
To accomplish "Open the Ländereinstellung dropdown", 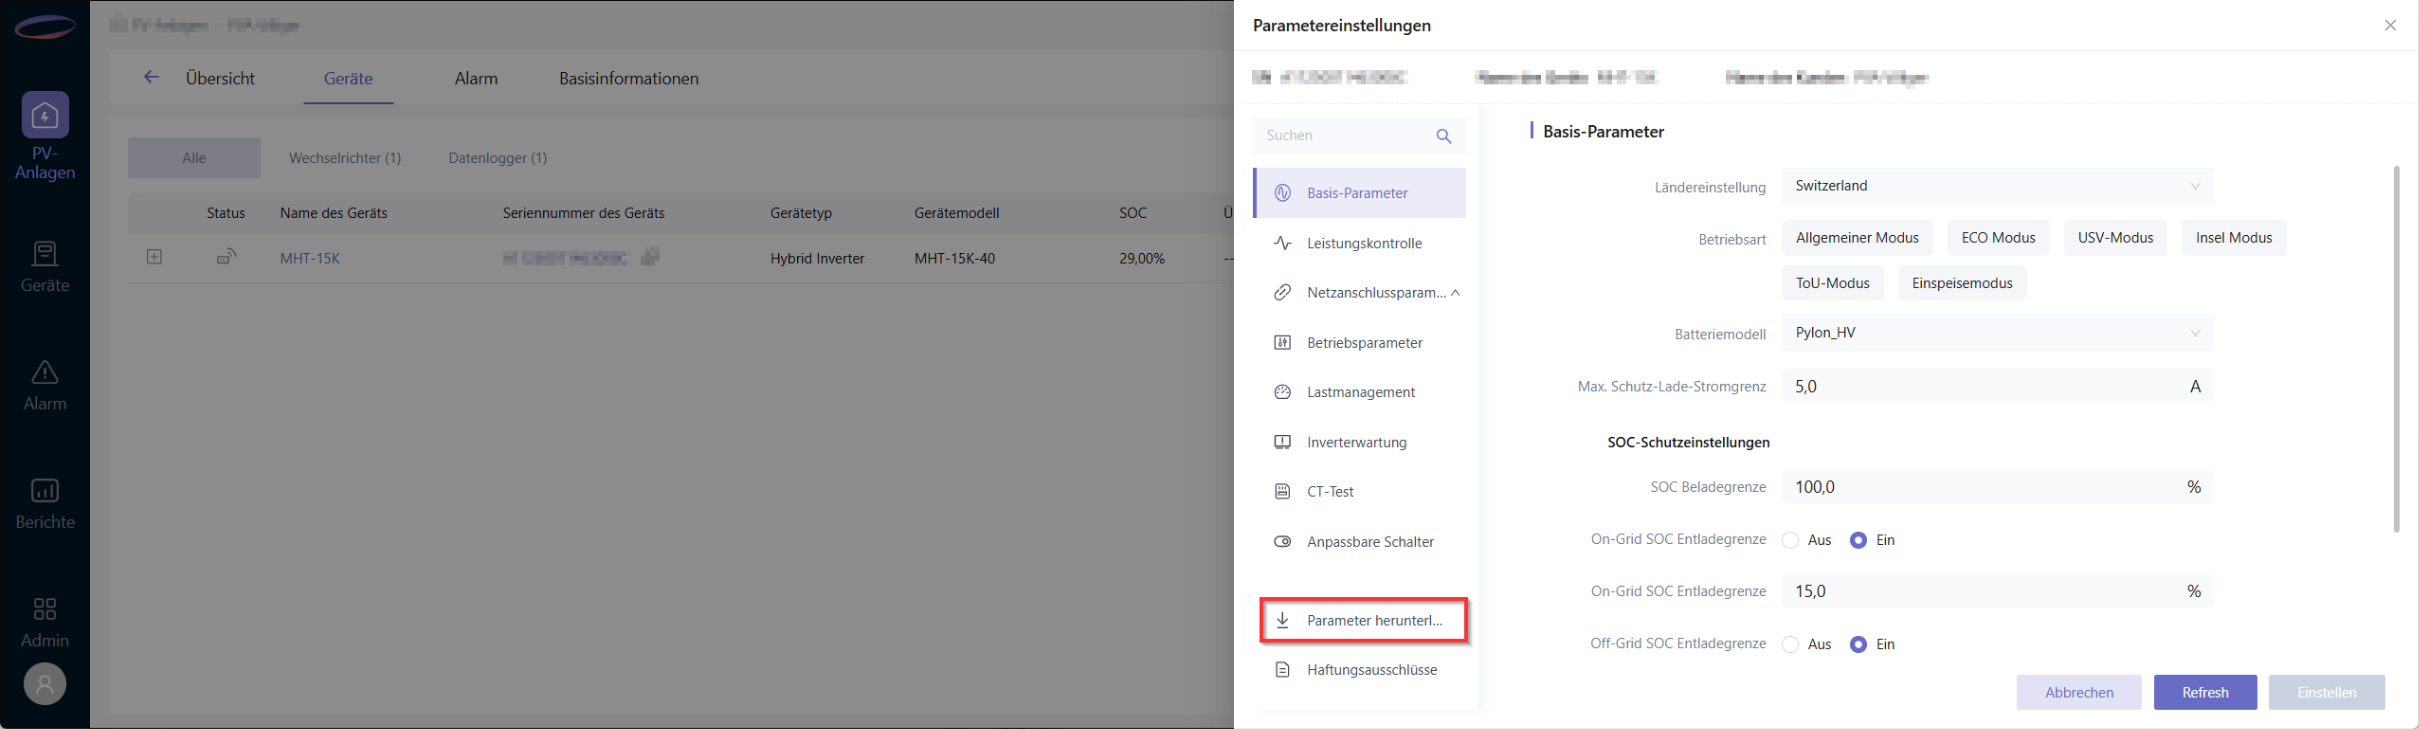I will [x=1997, y=186].
